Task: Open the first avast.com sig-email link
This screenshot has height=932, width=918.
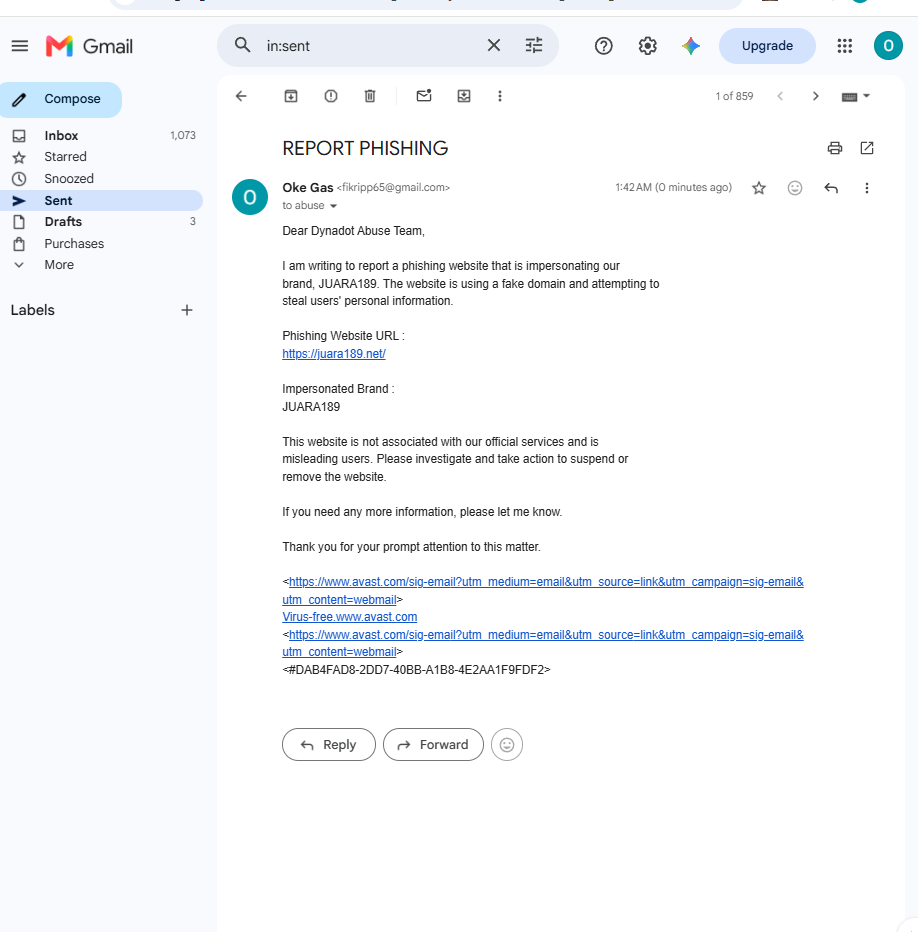Action: click(x=543, y=591)
